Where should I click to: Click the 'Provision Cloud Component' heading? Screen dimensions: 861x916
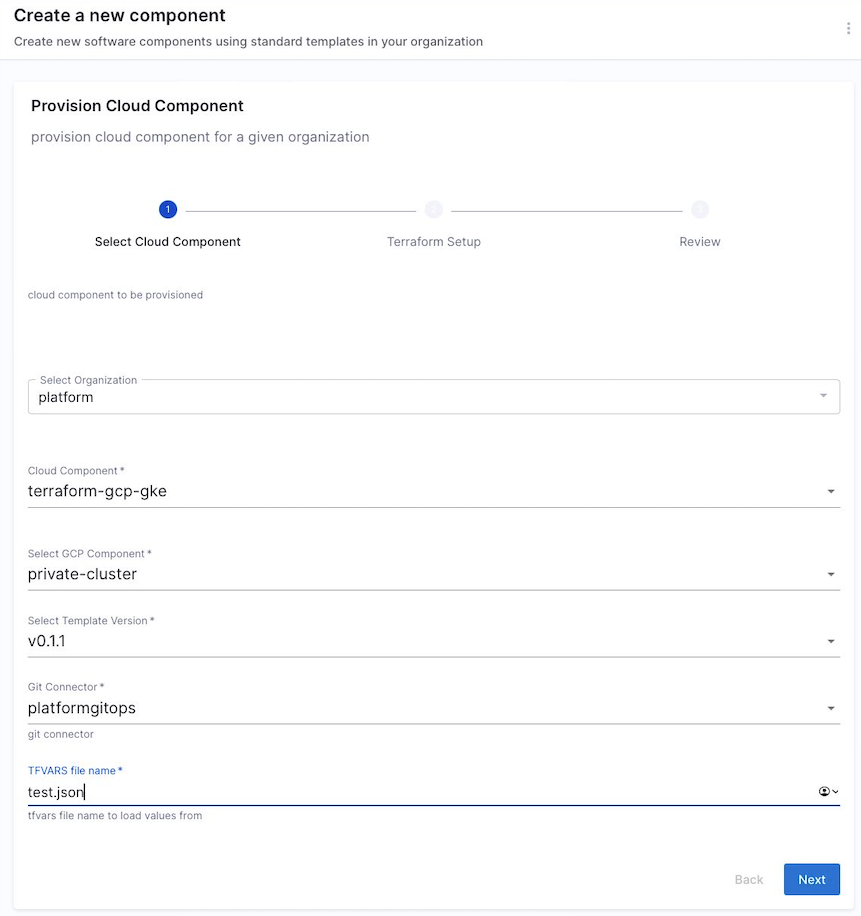click(137, 106)
